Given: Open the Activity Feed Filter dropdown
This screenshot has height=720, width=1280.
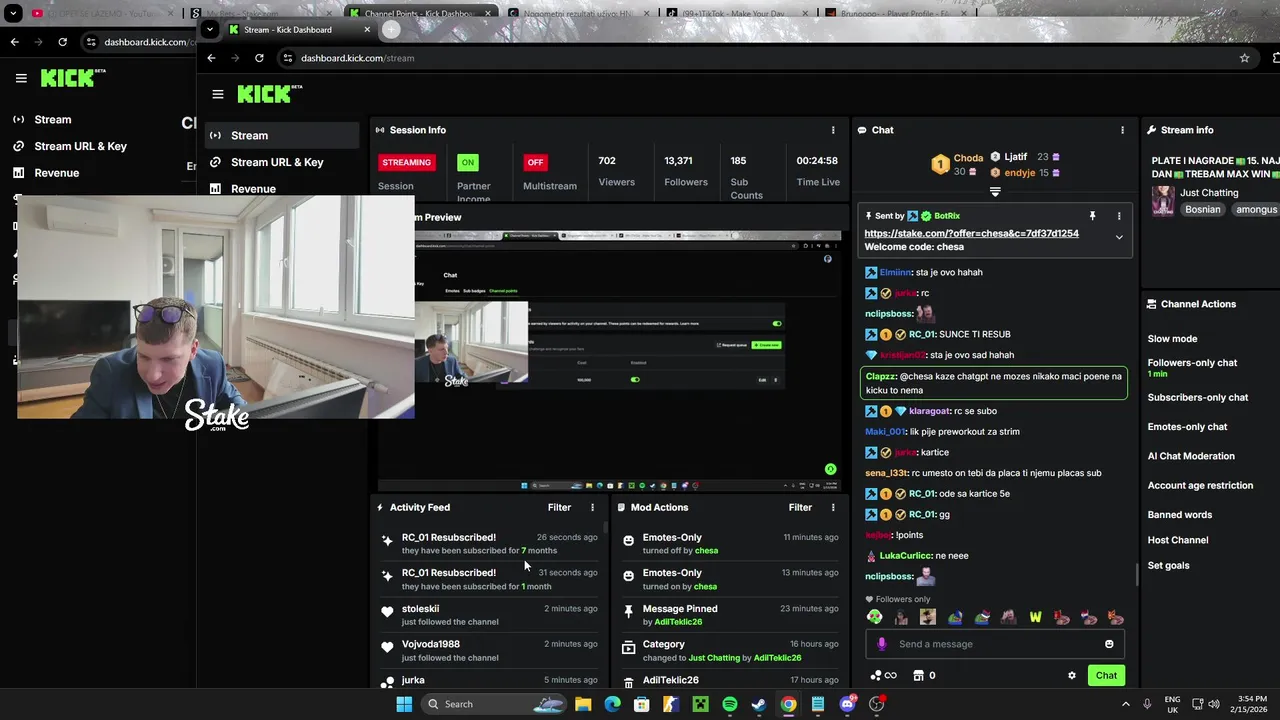Looking at the screenshot, I should pyautogui.click(x=559, y=508).
